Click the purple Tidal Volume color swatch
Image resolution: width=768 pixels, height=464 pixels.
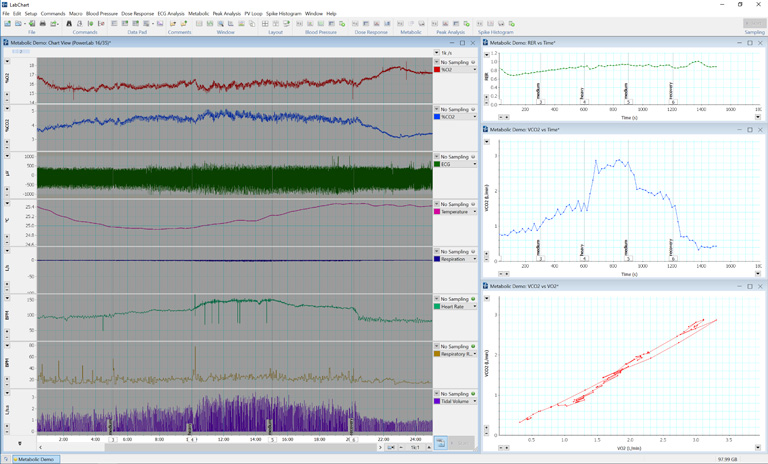pos(437,402)
